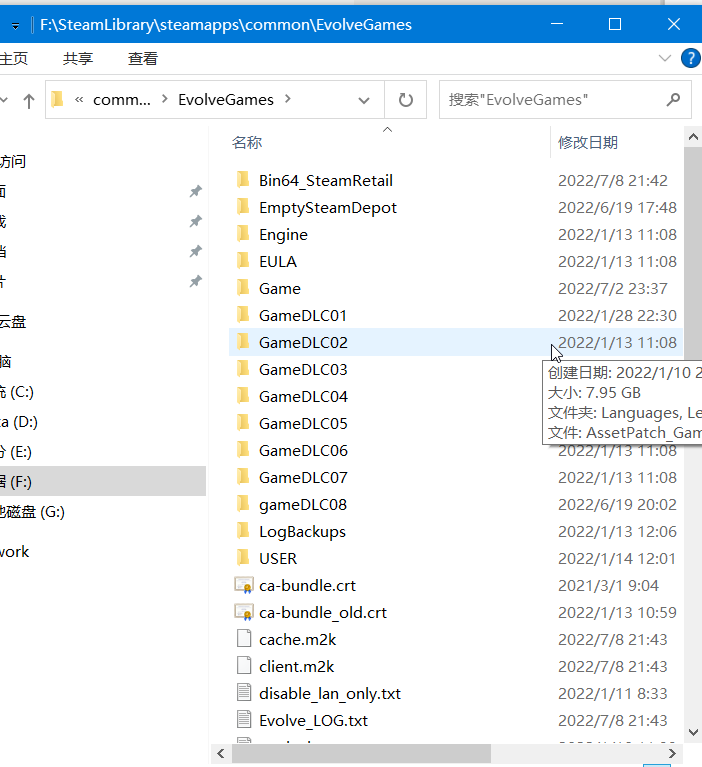Select the GameDLC03 folder icon

(243, 369)
